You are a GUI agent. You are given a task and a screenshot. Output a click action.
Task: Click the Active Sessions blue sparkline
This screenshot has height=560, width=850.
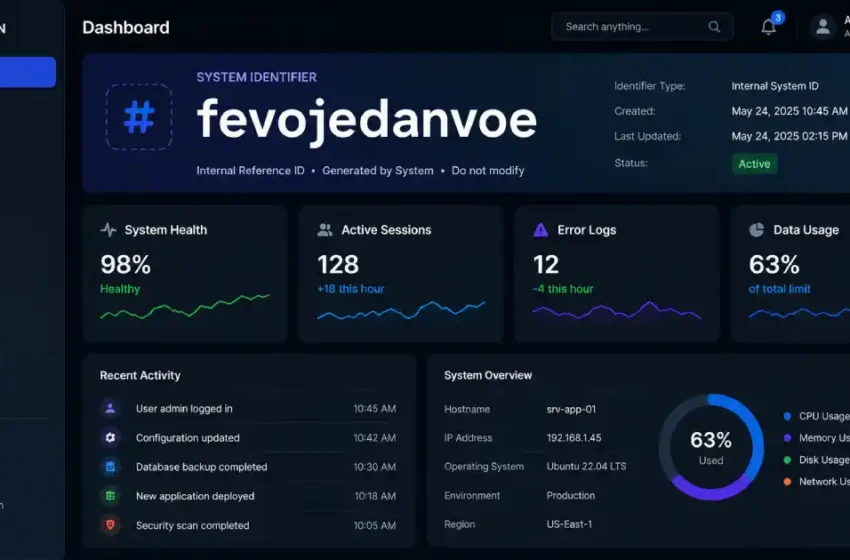(x=401, y=310)
